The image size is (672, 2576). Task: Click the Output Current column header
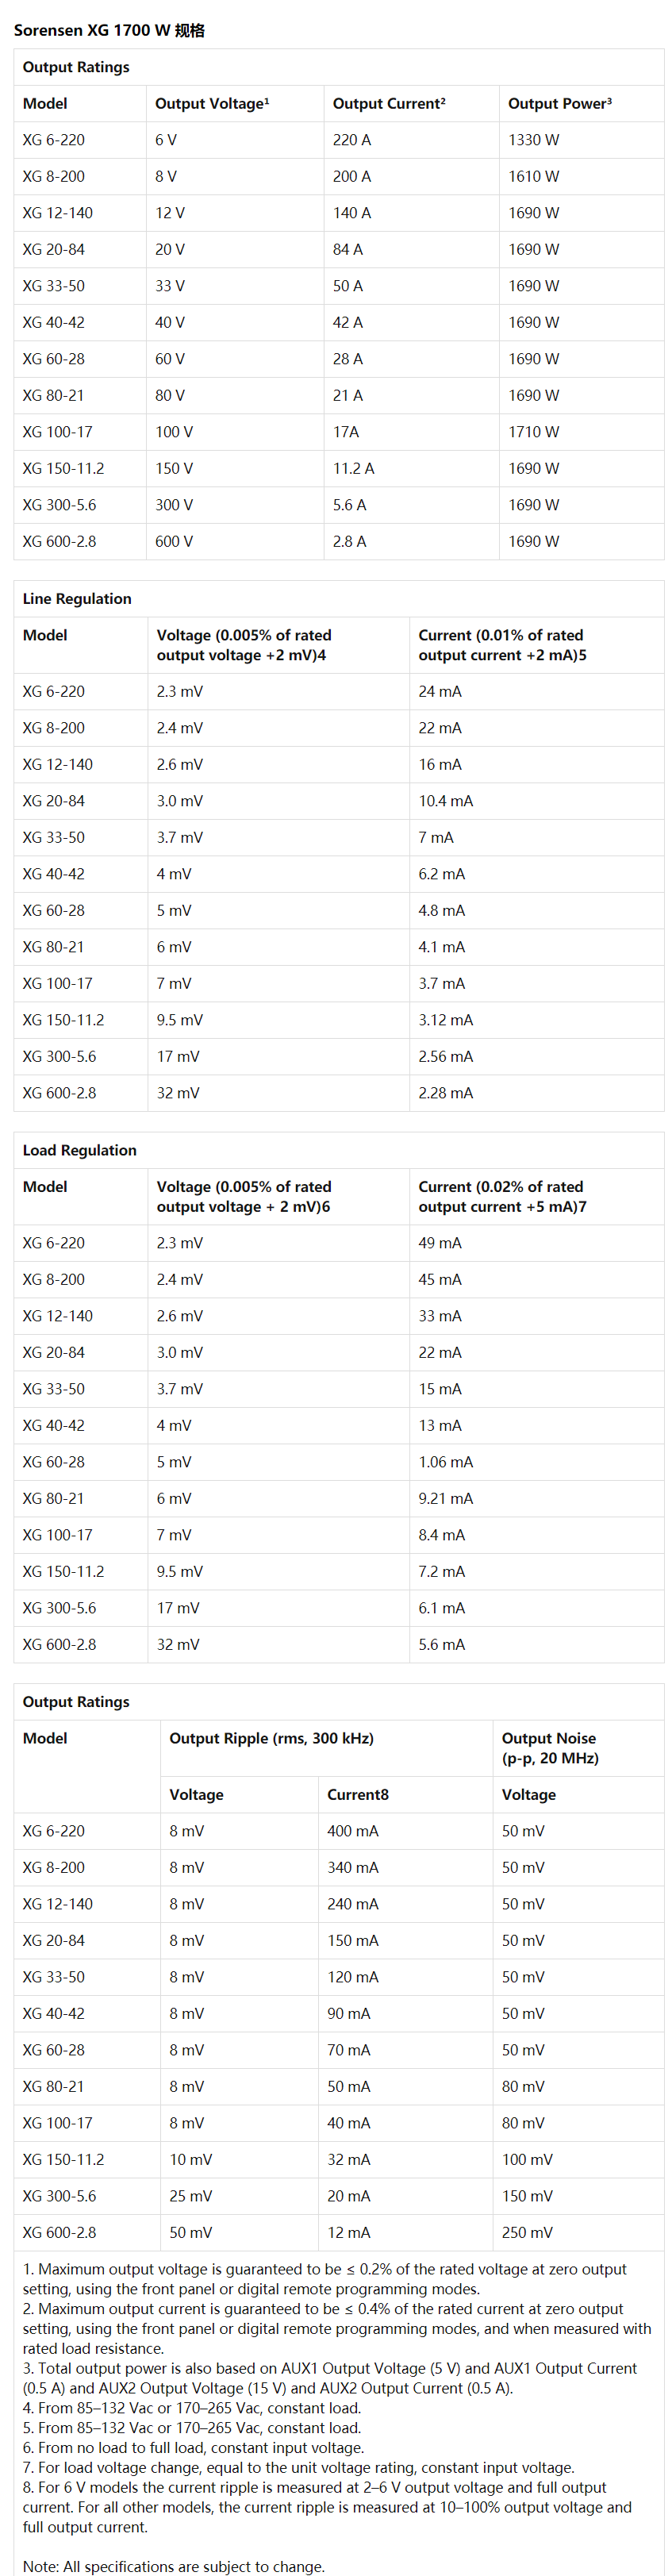389,103
